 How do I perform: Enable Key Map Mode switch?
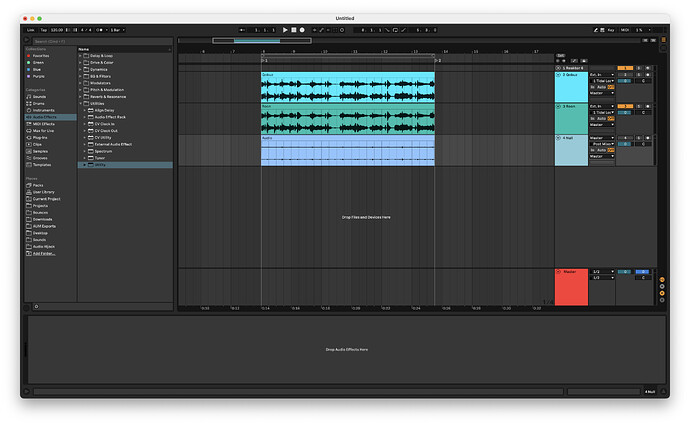pyautogui.click(x=611, y=30)
